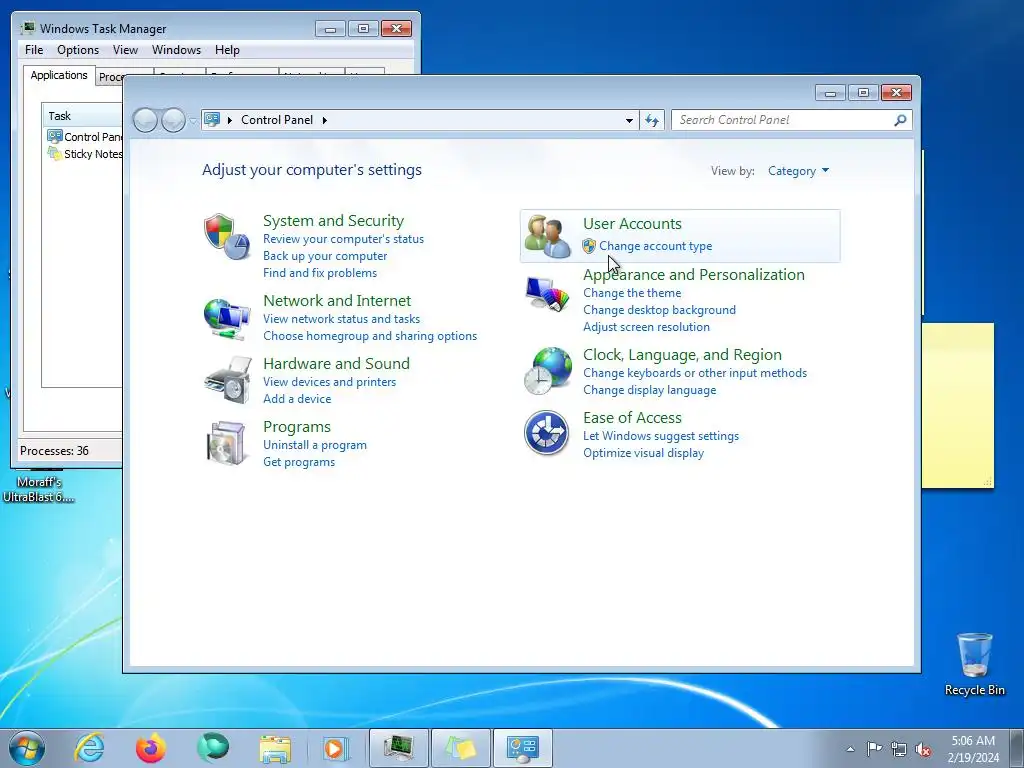
Task: Click refresh button next to address bar
Action: click(x=652, y=120)
